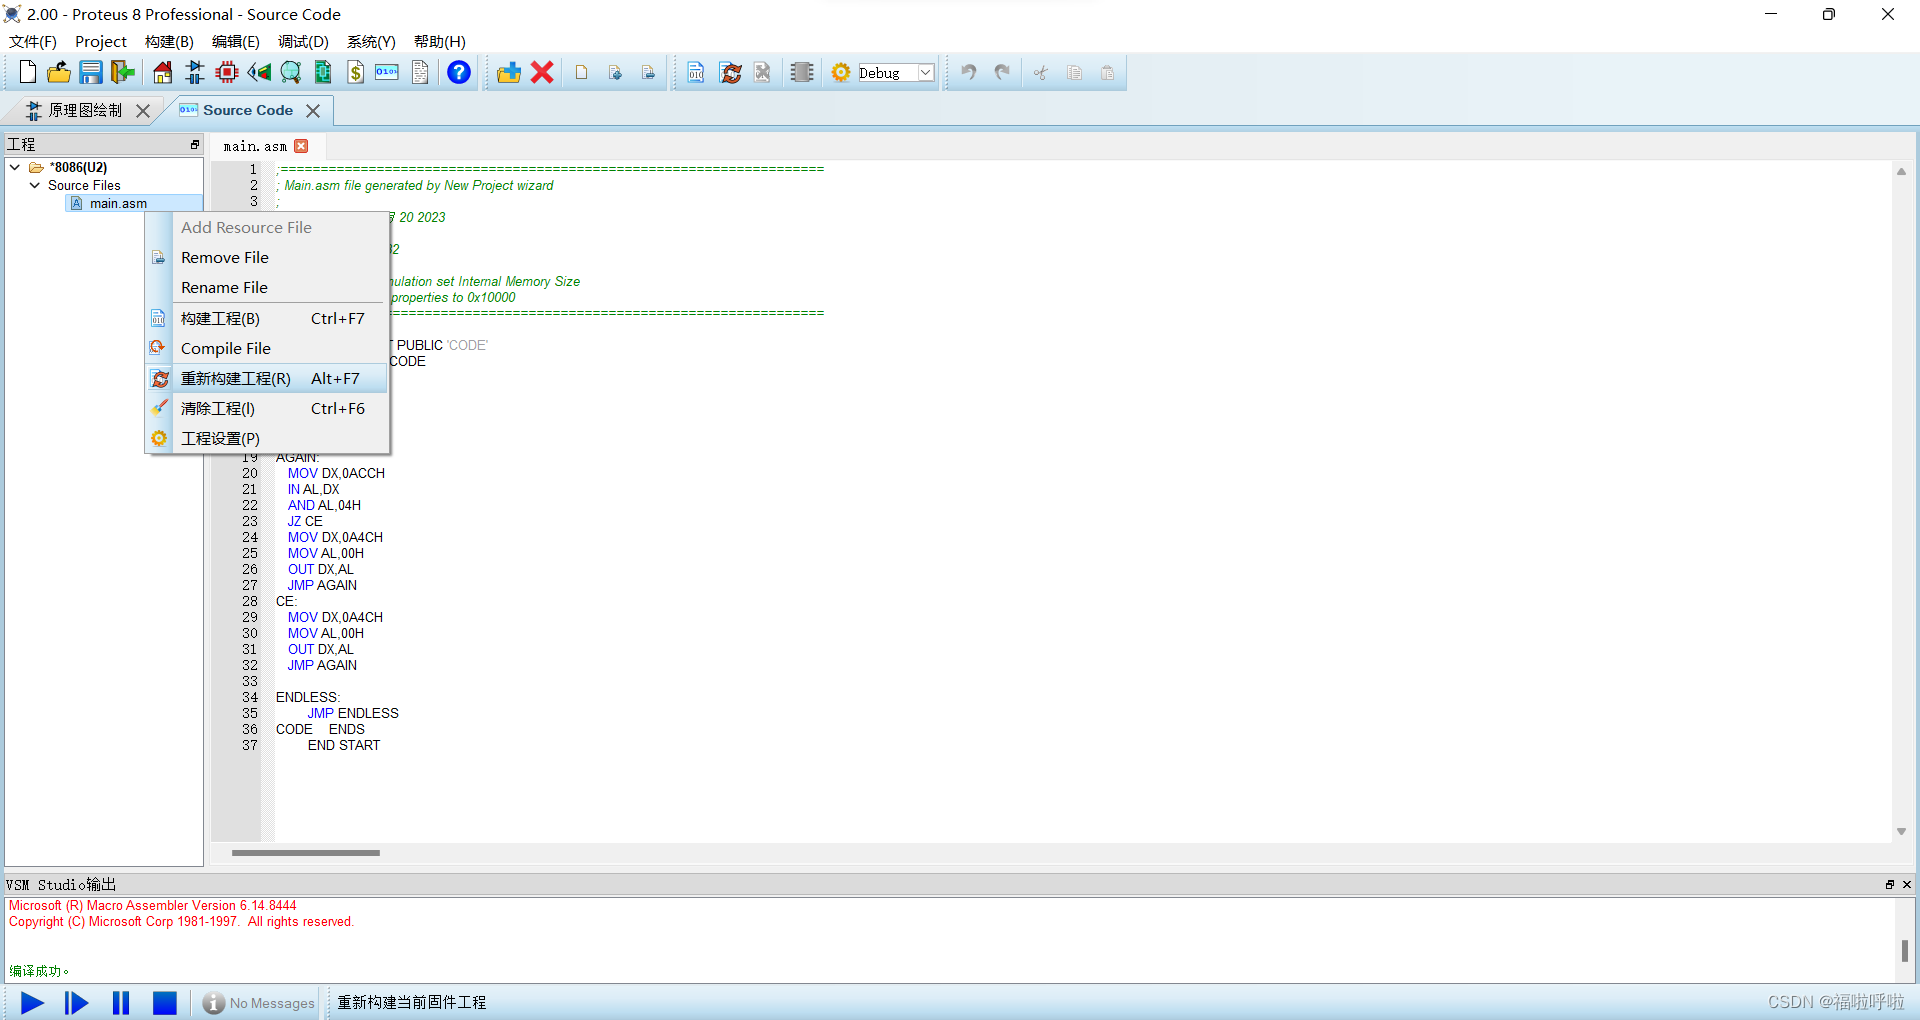Click the Step simulation button
Viewport: 1920px width, 1020px height.
(x=76, y=1003)
